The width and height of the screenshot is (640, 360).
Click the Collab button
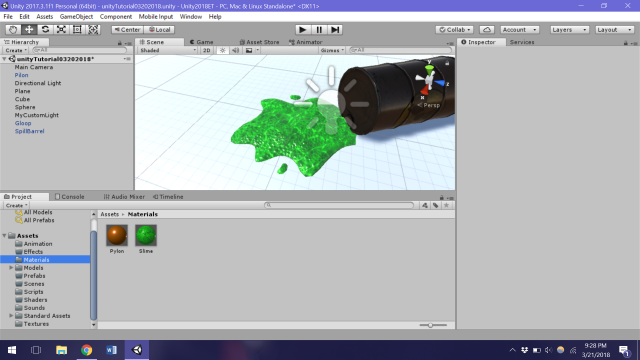(455, 29)
